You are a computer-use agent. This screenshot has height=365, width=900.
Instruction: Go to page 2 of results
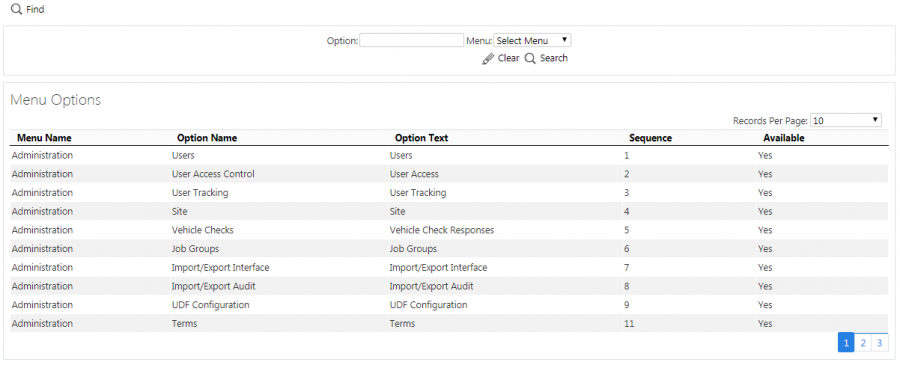point(862,343)
